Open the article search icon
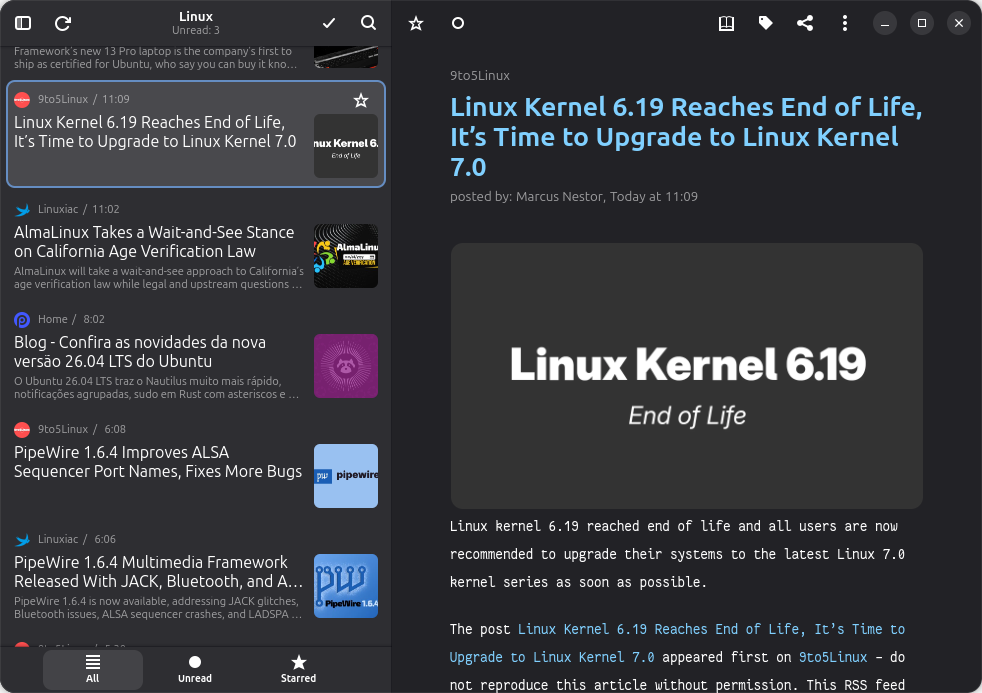Image resolution: width=982 pixels, height=693 pixels. (x=369, y=23)
